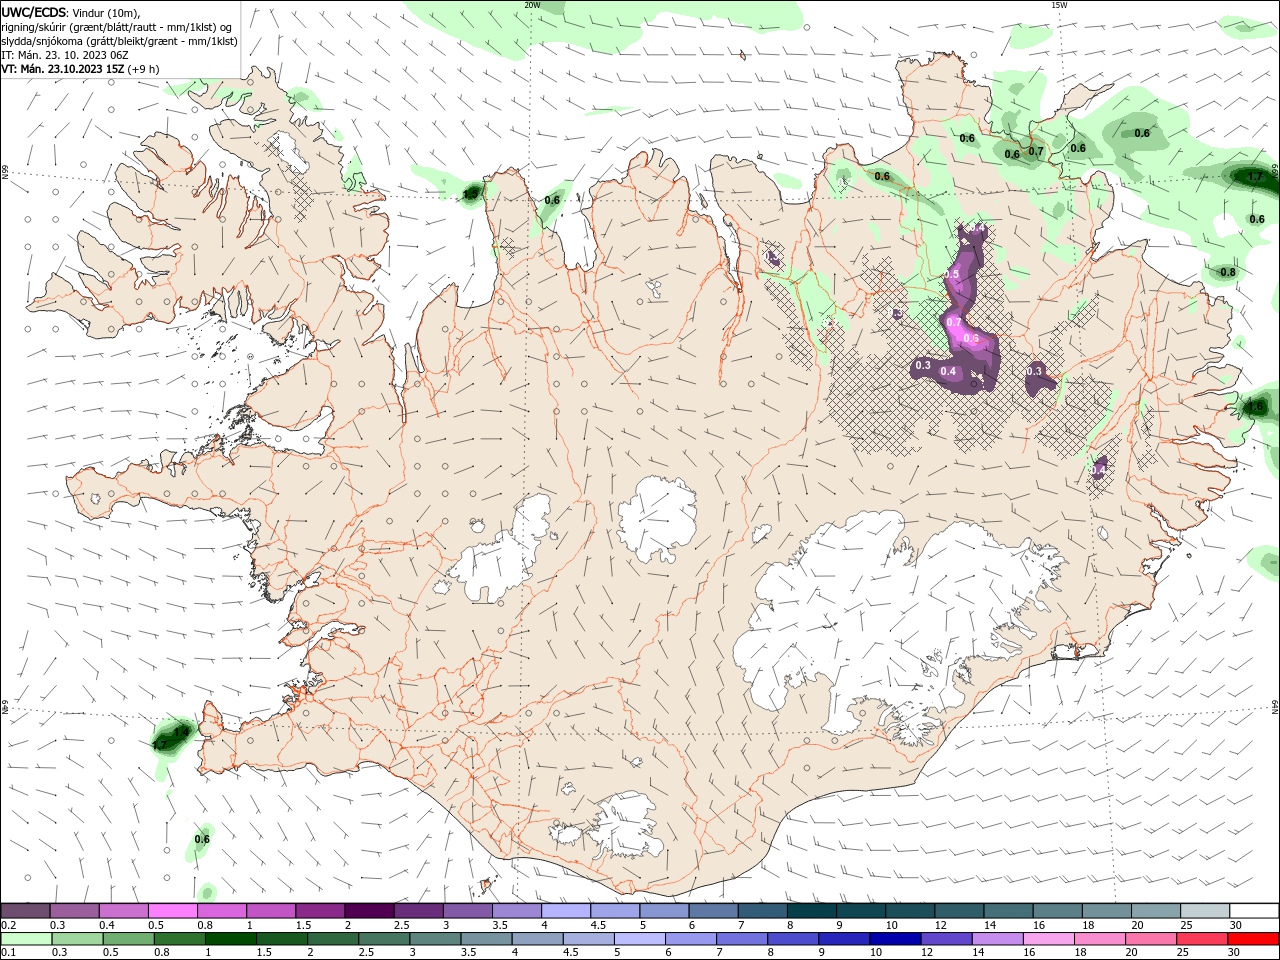
Task: Click the 1.7 rain value near the northeast map corner
Action: click(x=1256, y=176)
